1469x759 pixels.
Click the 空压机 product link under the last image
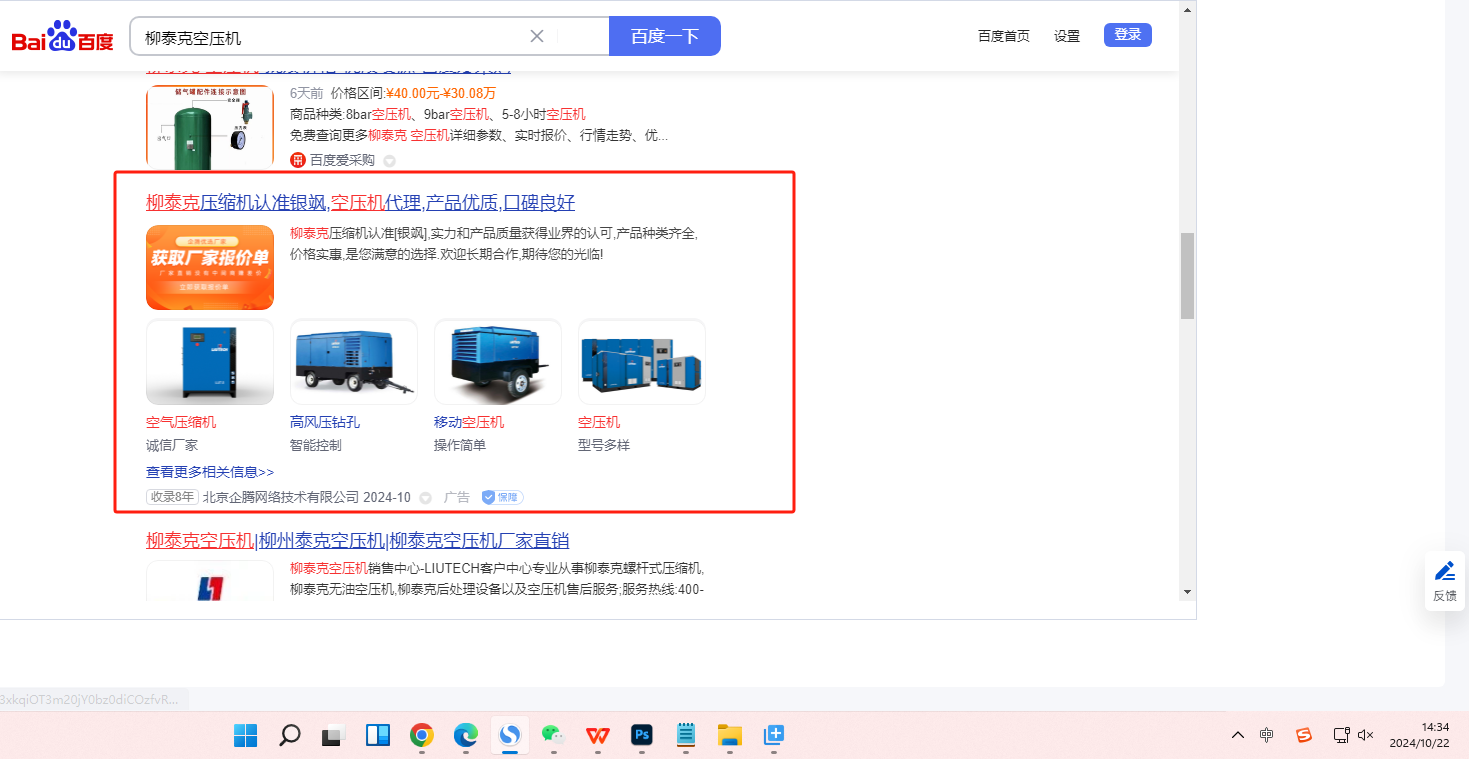click(x=599, y=422)
